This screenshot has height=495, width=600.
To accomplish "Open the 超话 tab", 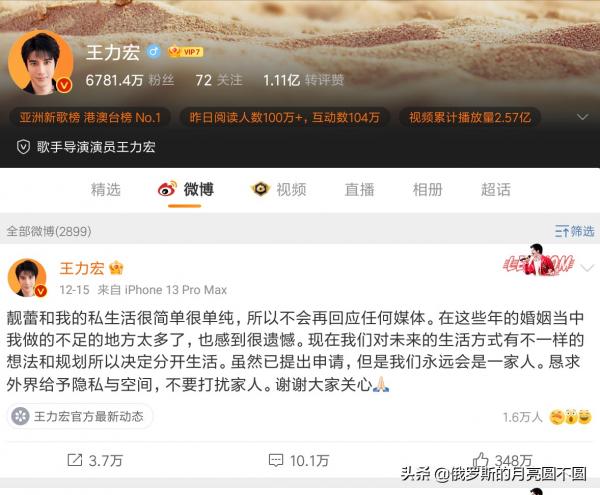I will point(496,189).
